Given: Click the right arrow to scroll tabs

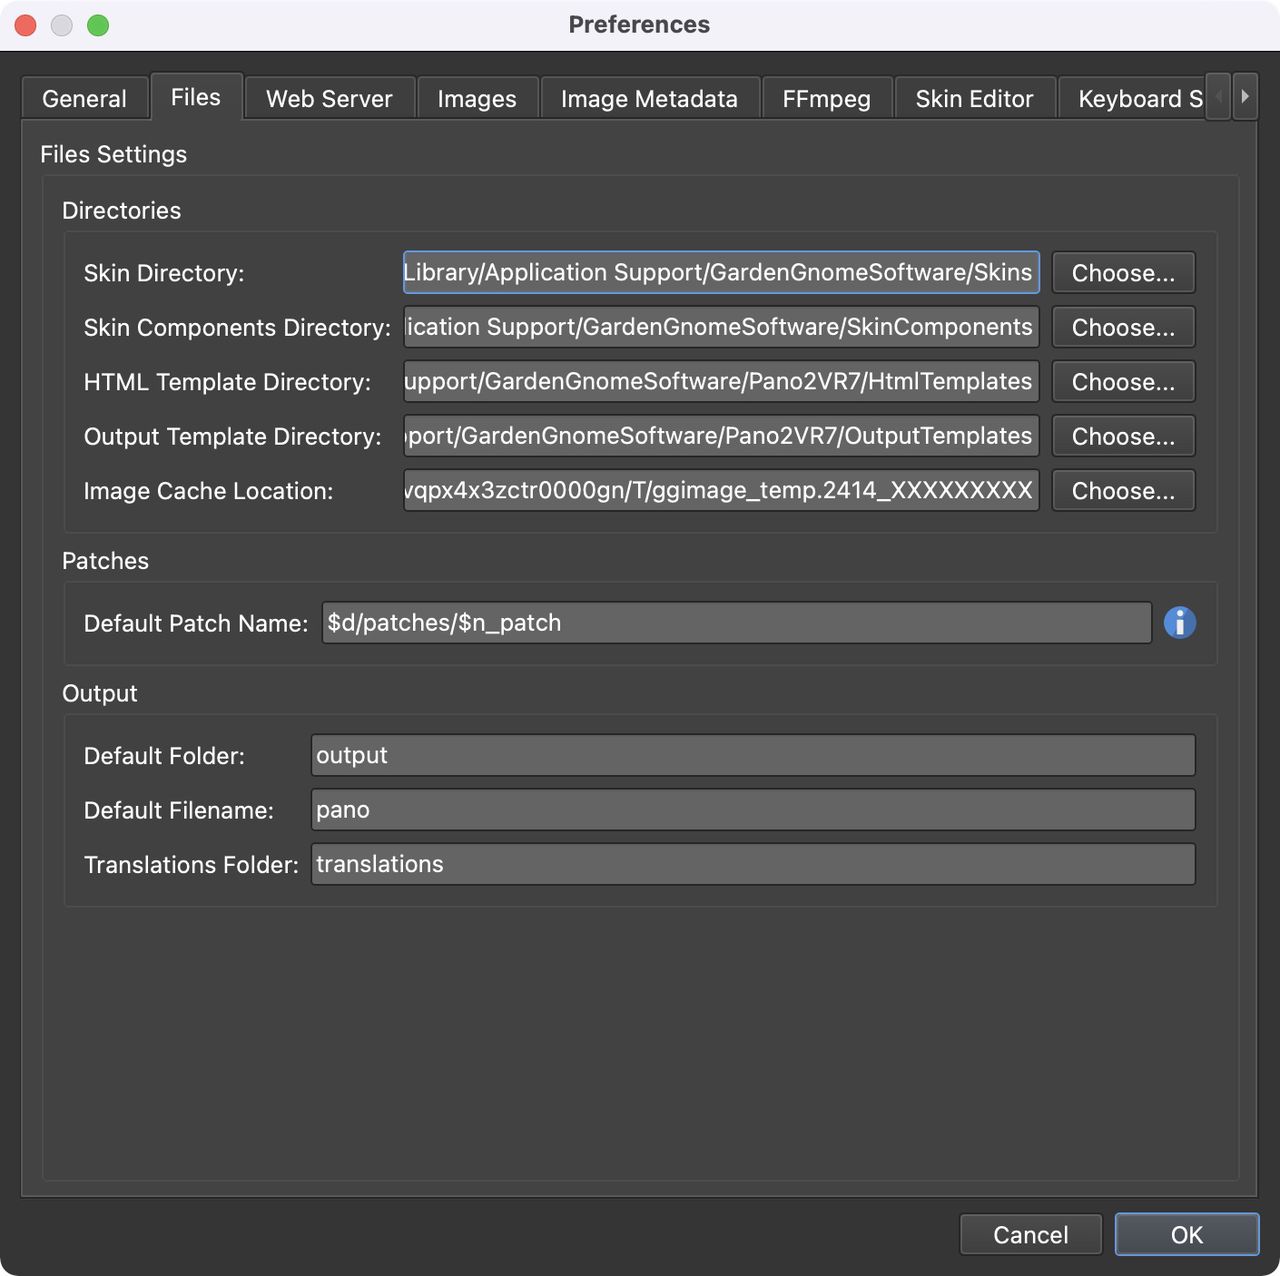Looking at the screenshot, I should [1245, 97].
